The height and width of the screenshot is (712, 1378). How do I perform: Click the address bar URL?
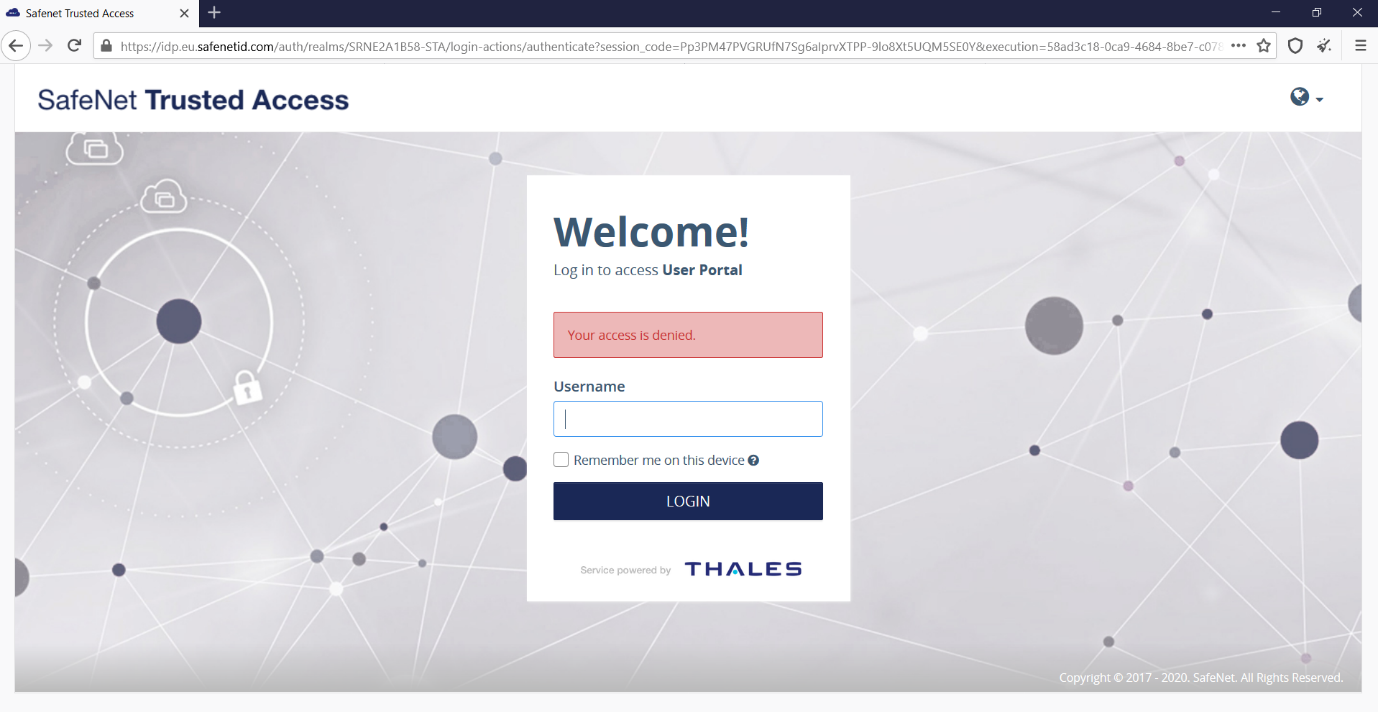(670, 46)
